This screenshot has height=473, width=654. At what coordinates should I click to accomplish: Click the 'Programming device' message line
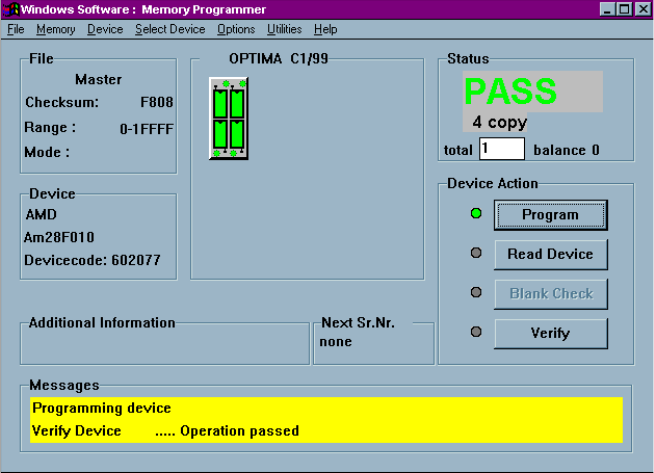tap(101, 408)
